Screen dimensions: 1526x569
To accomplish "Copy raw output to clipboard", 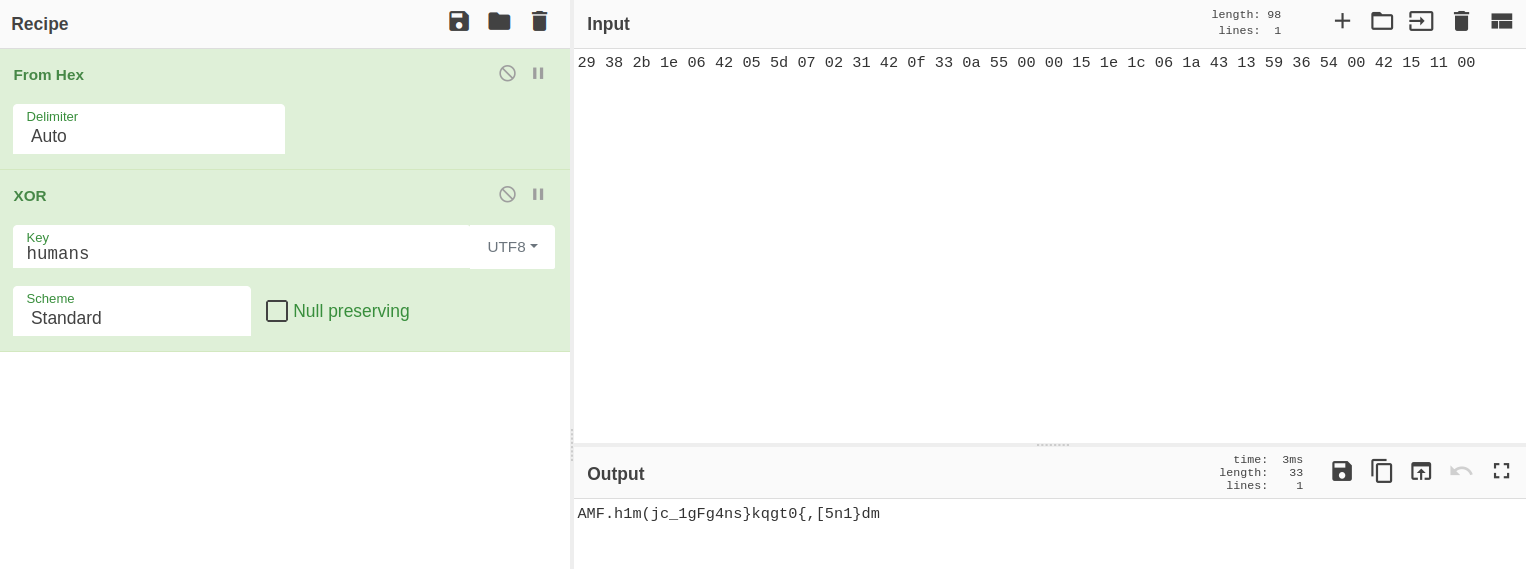I will tap(1382, 471).
